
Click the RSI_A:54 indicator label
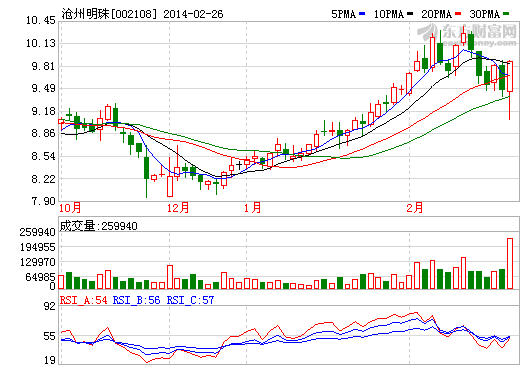[83, 300]
